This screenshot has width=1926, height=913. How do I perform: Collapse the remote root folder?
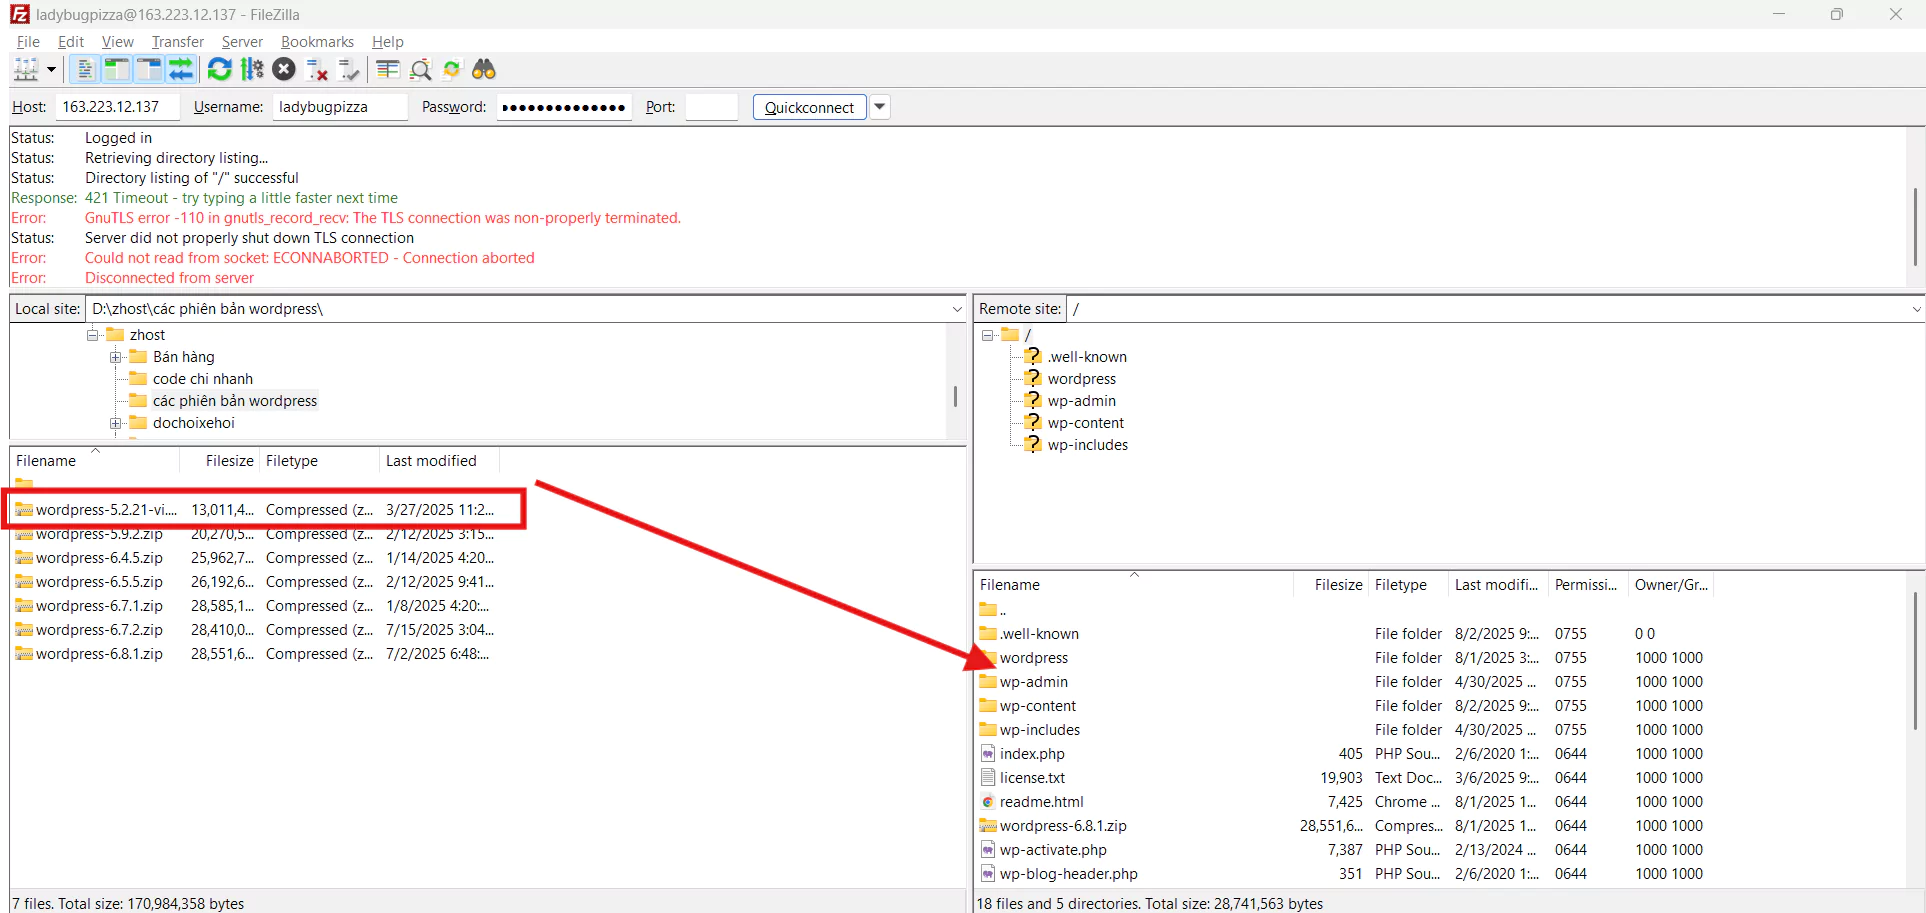pyautogui.click(x=988, y=335)
